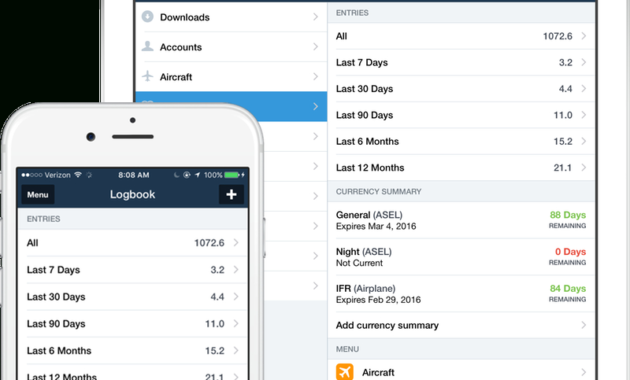Open Aircraft in tablet sidebar
The width and height of the screenshot is (630, 380).
[231, 76]
